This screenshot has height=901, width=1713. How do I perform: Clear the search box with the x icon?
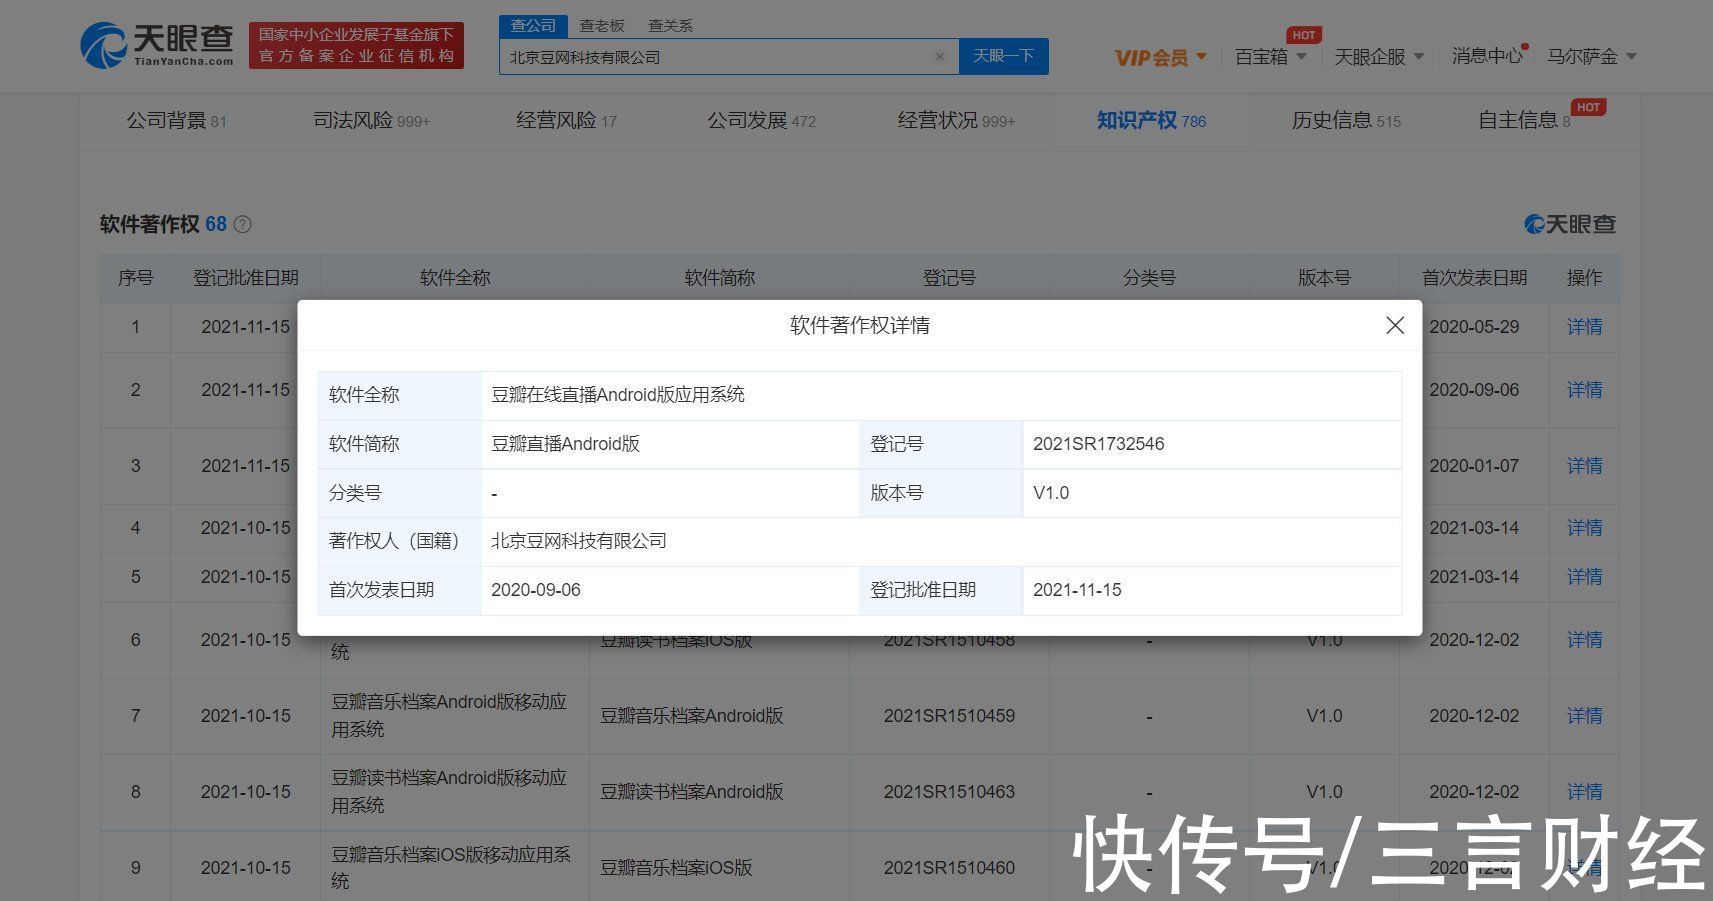pos(939,57)
